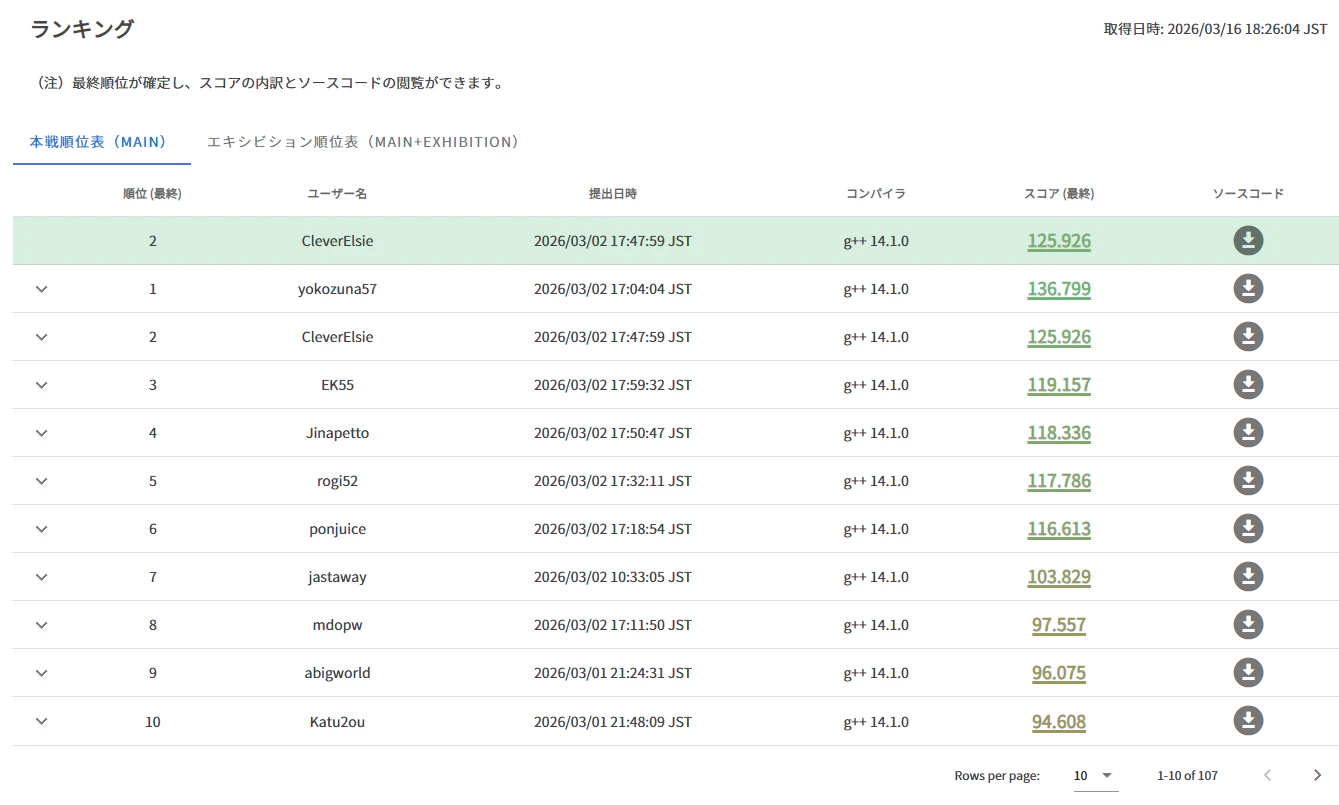The height and width of the screenshot is (805, 1339).
Task: Expand the yokozuna57 row details
Action: point(41,289)
